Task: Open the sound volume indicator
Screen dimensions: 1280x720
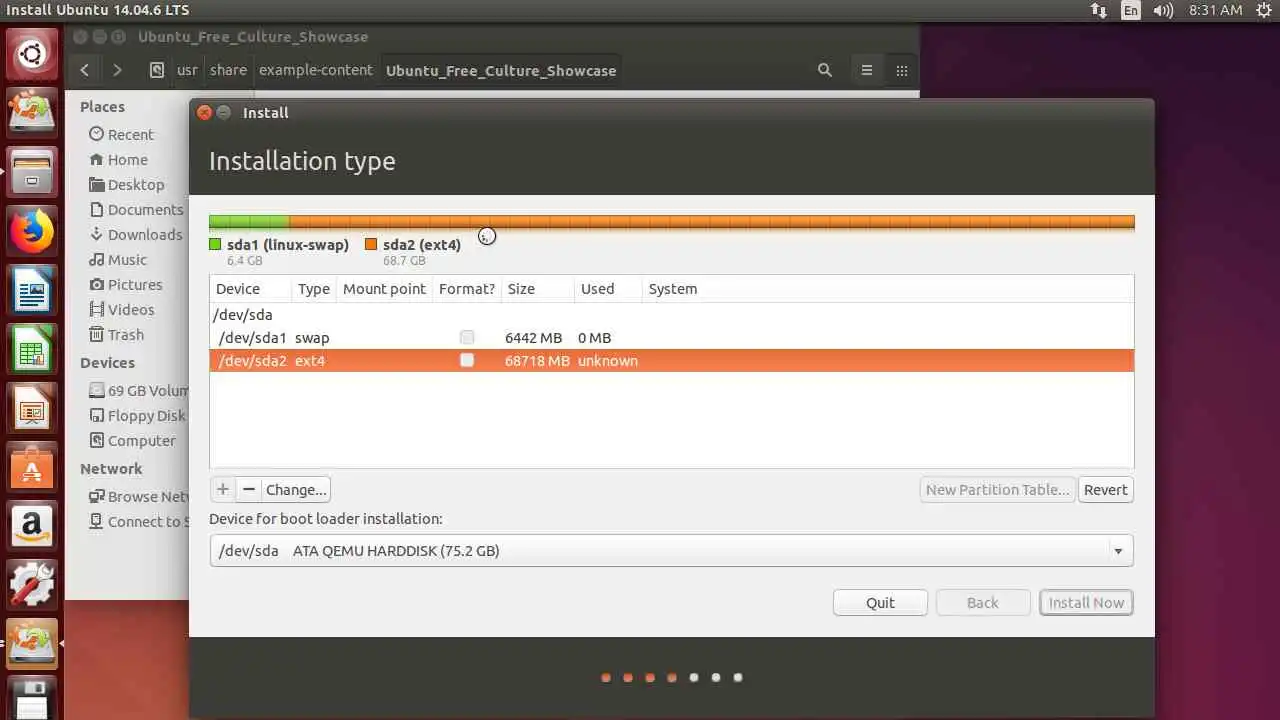Action: [x=1163, y=10]
